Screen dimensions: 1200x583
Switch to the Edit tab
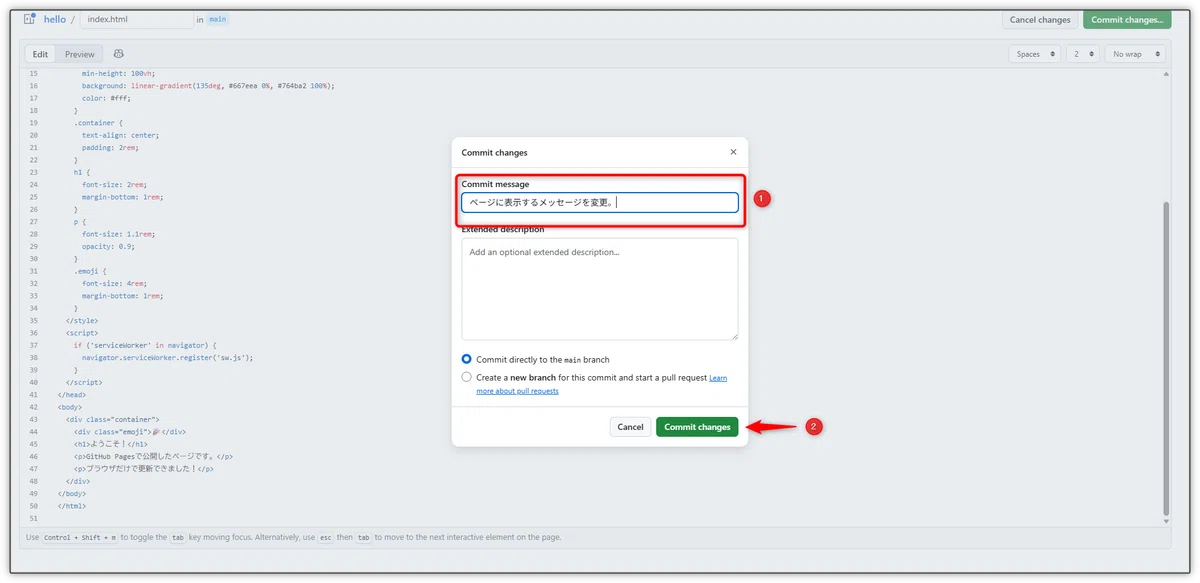[x=40, y=54]
